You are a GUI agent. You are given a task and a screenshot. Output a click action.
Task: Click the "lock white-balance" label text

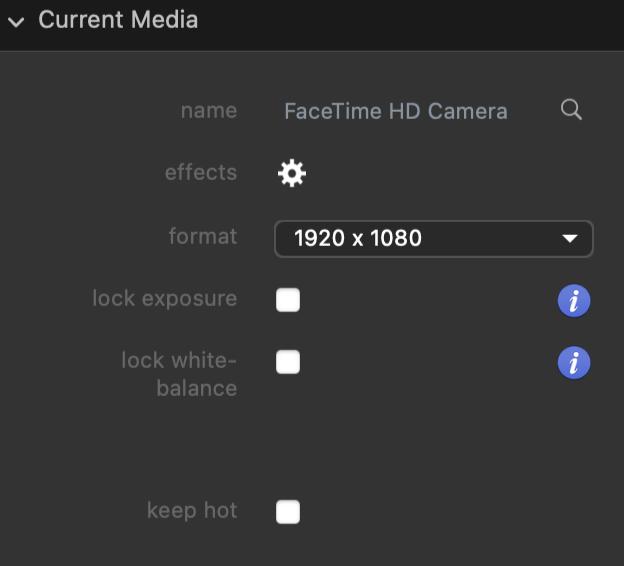coord(180,374)
